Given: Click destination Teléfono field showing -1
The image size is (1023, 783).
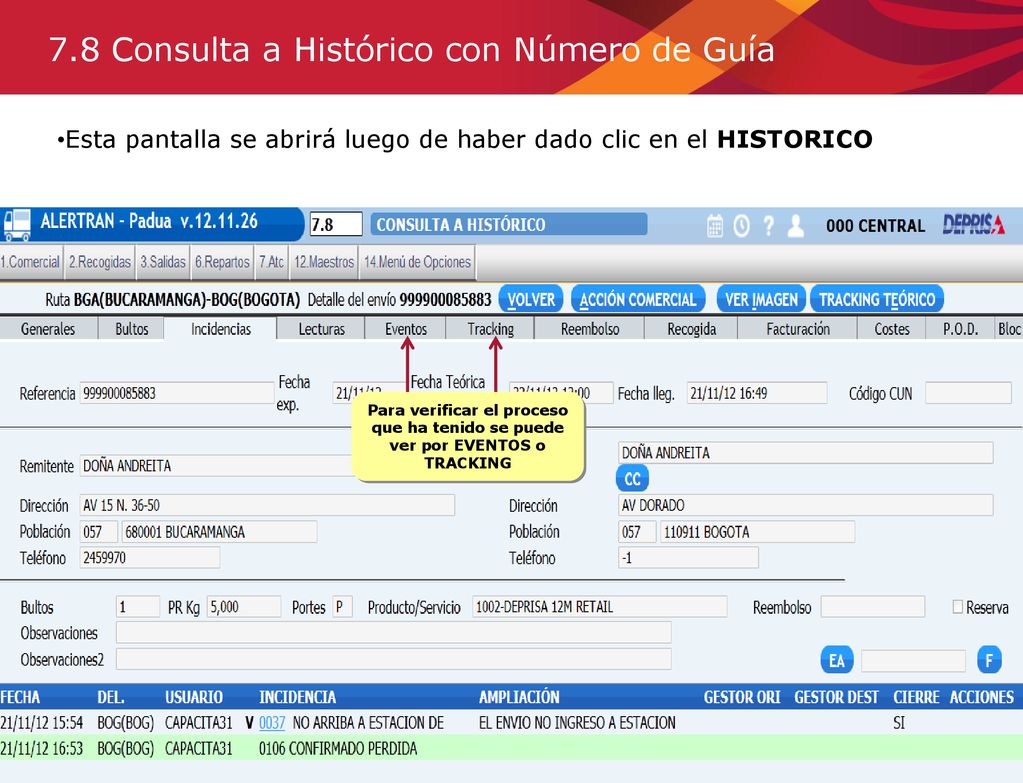Looking at the screenshot, I should (x=688, y=558).
